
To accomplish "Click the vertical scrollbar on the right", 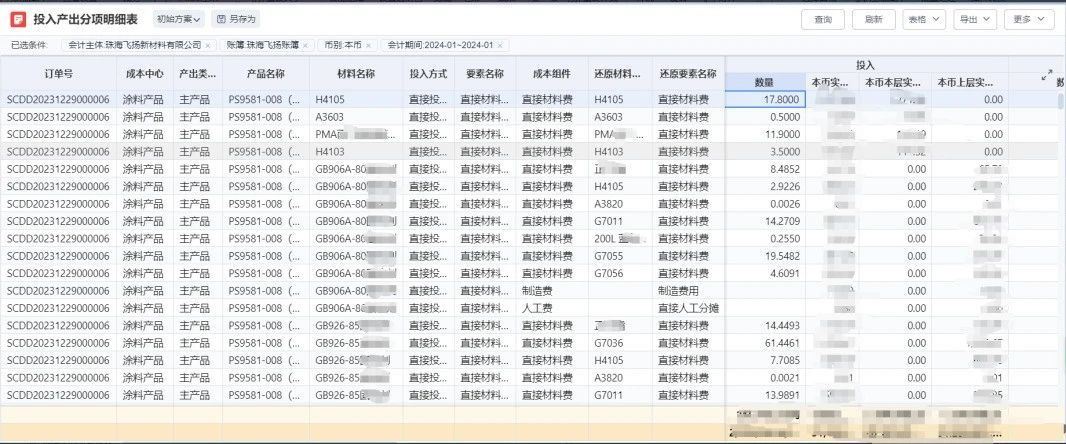I will (1060, 200).
